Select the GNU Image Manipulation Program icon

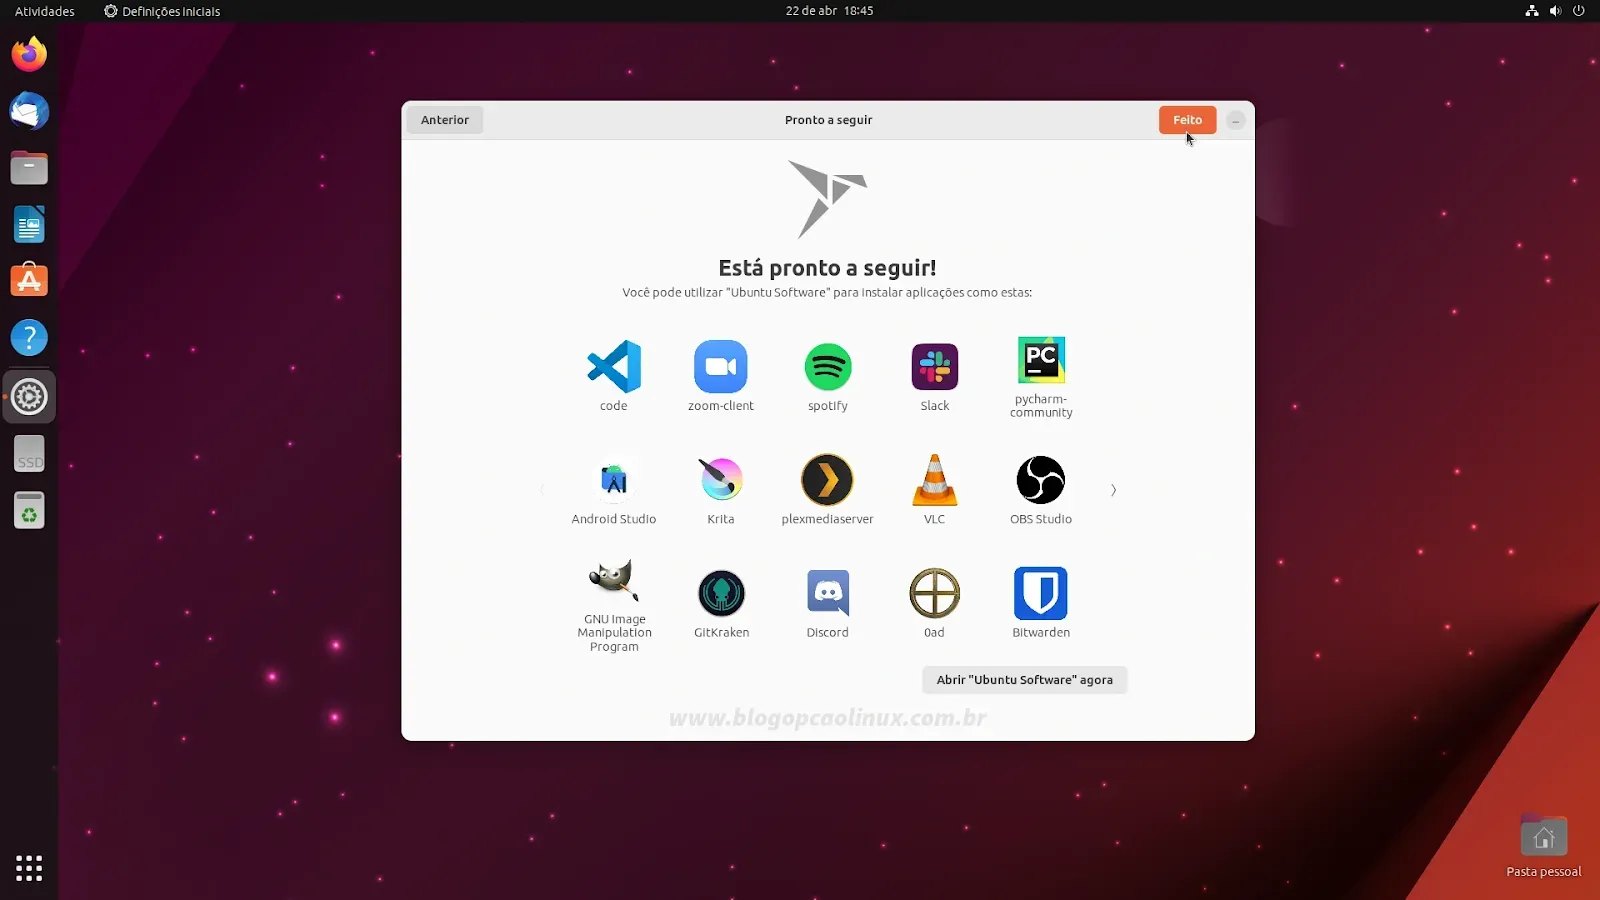(614, 580)
